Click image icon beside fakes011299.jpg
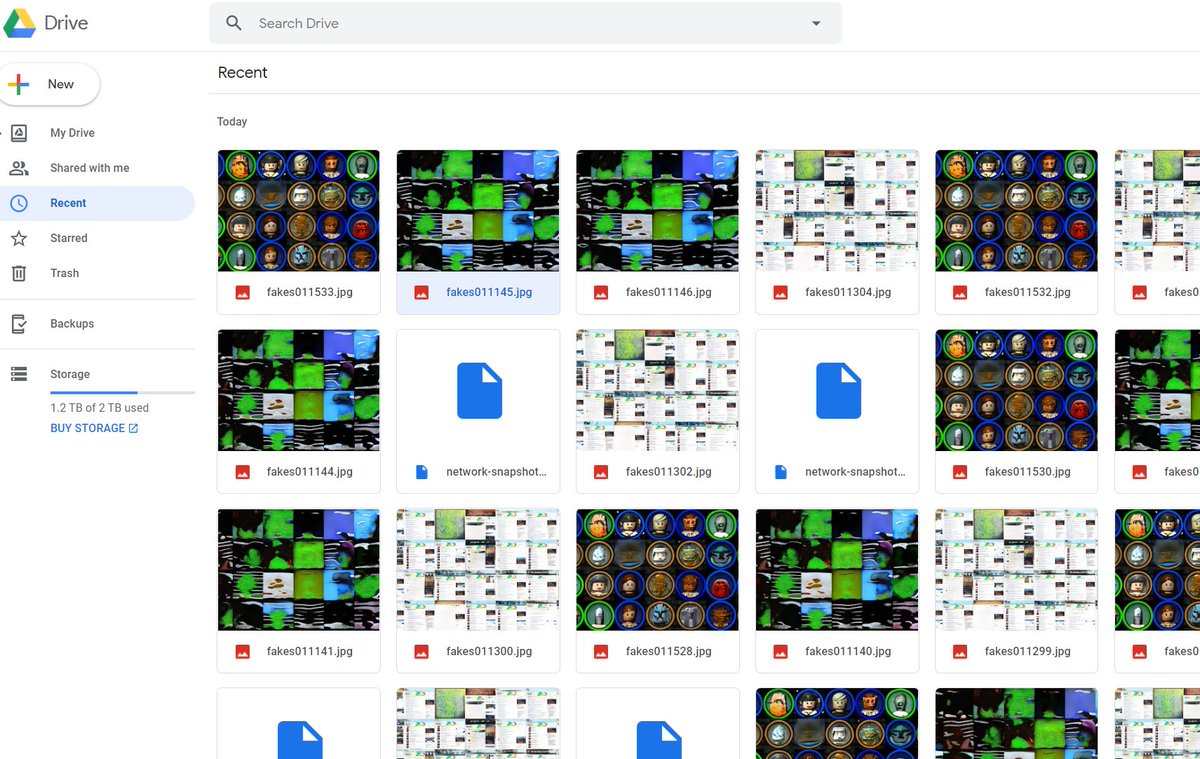 (x=960, y=651)
